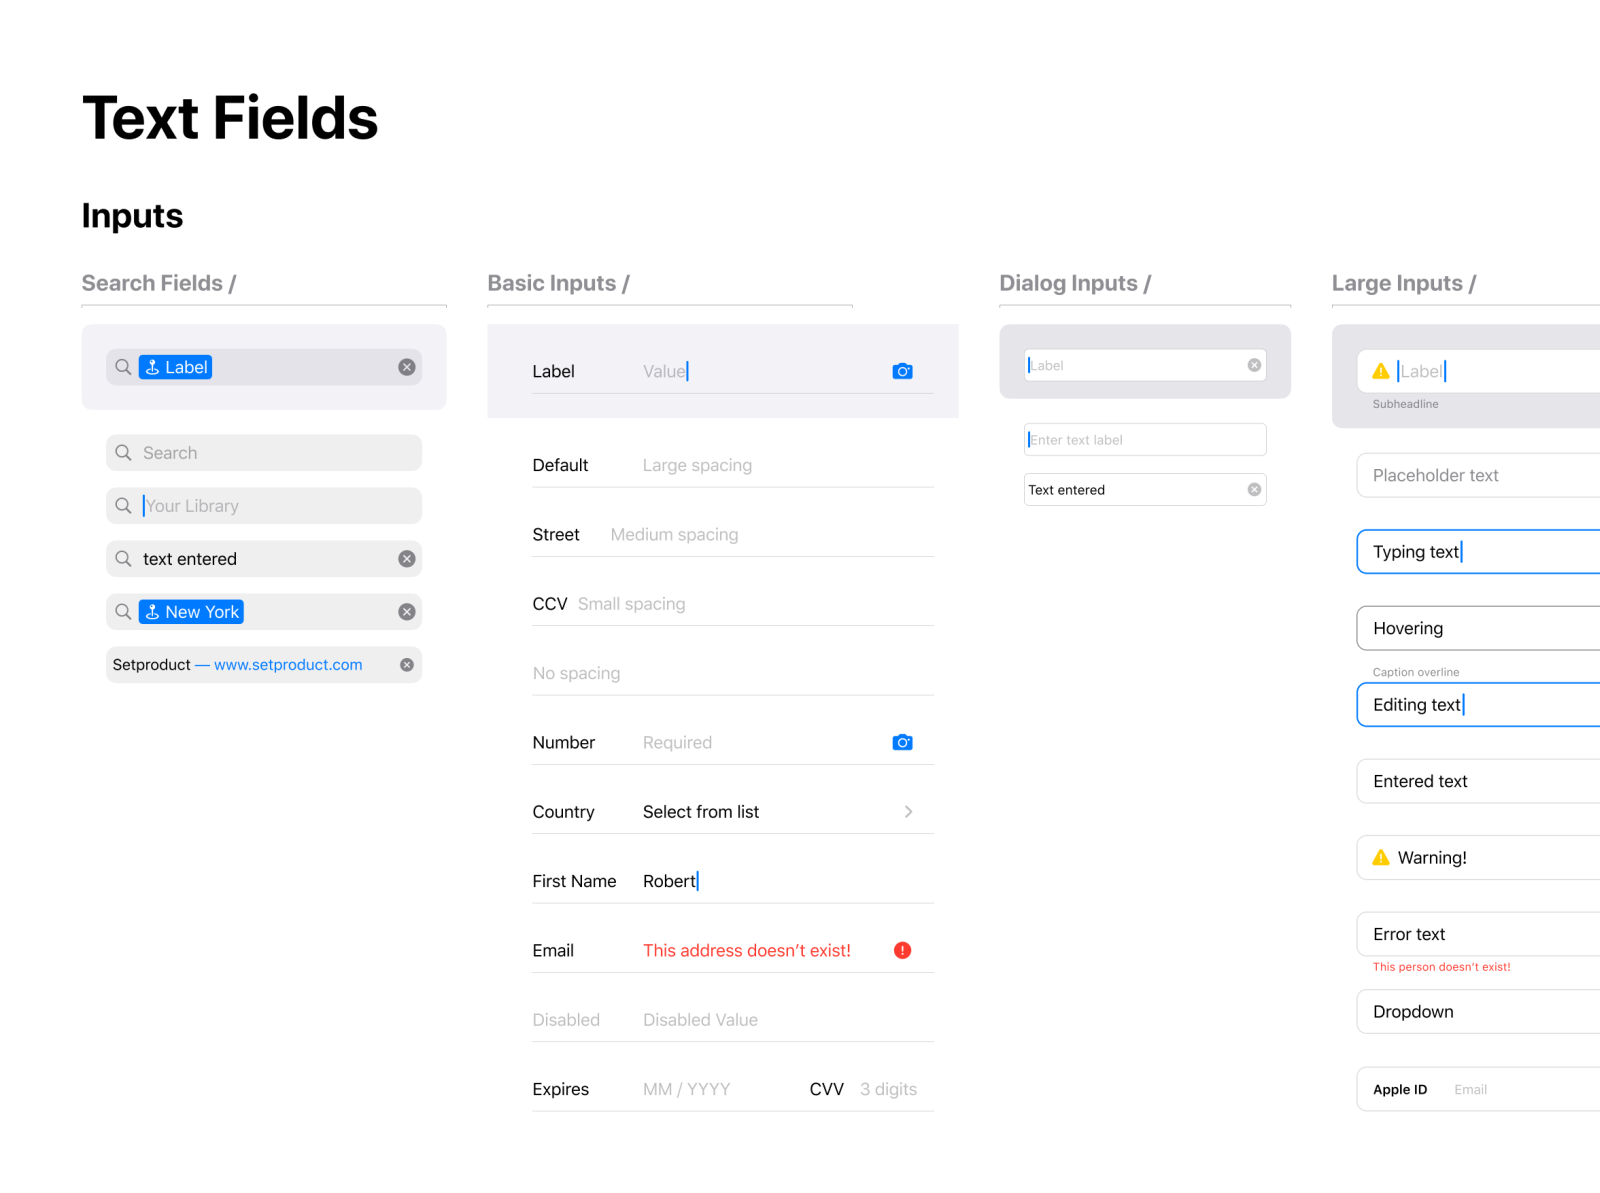Click warning icon in Warning! input

(x=1381, y=857)
